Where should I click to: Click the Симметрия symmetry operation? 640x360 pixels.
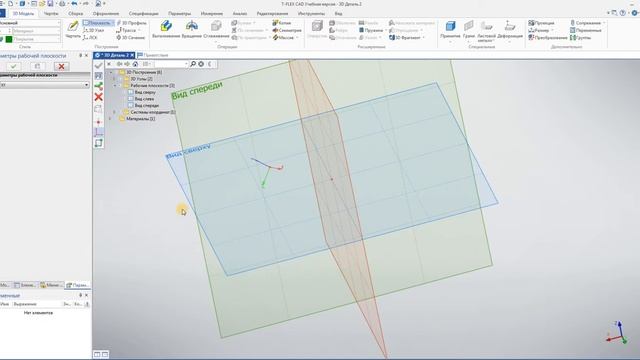(x=287, y=30)
